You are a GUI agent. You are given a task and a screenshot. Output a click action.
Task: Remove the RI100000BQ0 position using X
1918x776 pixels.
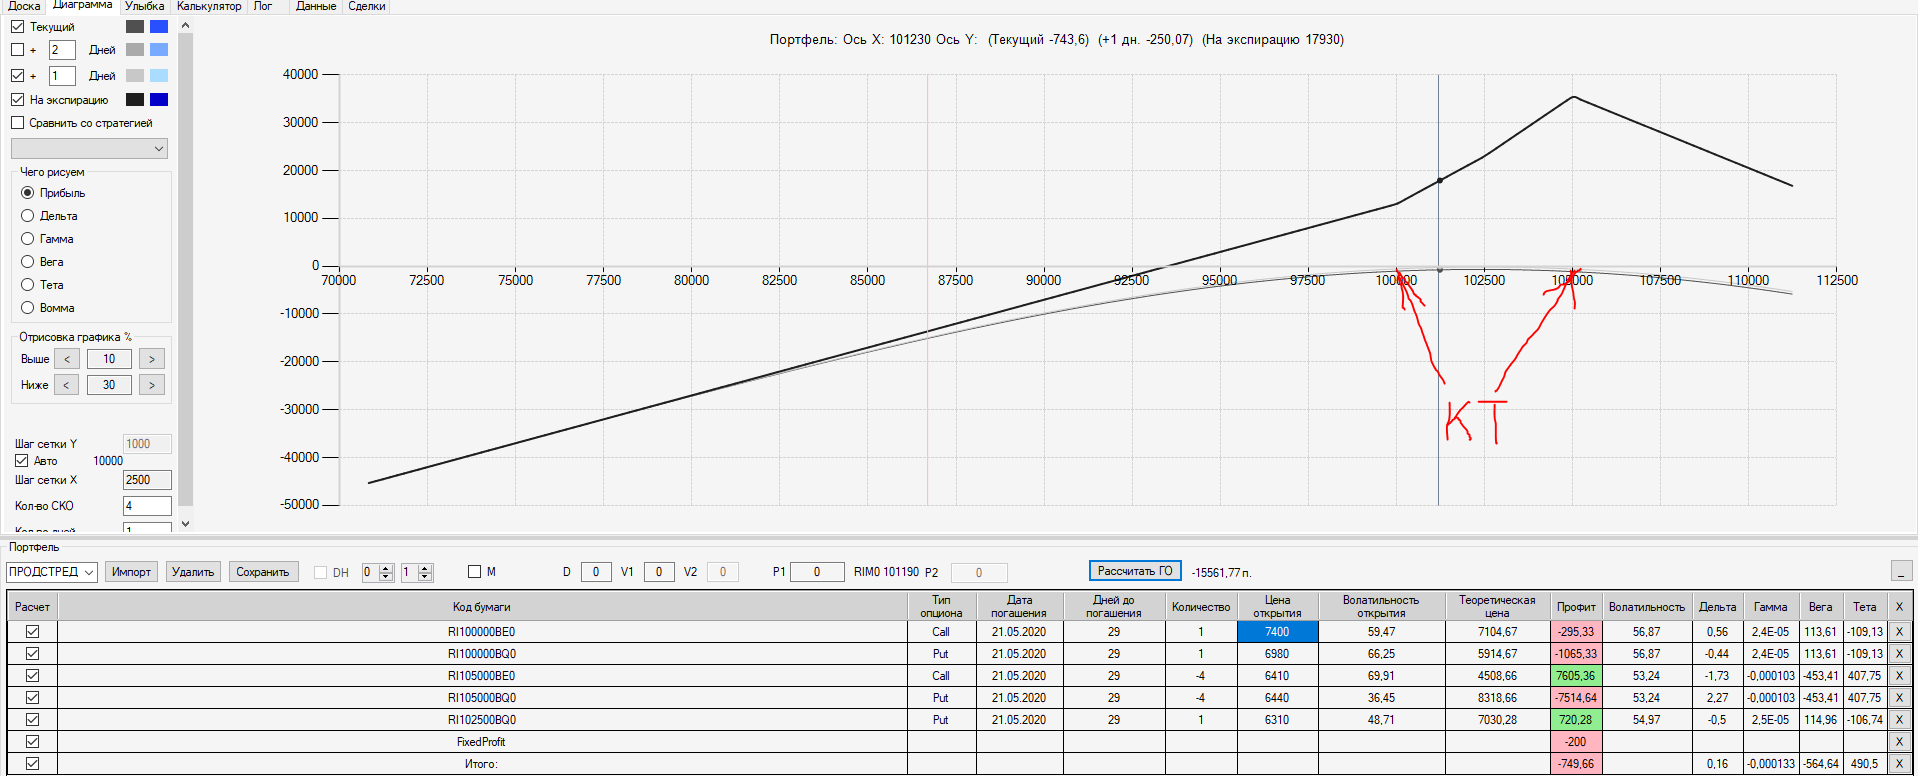coord(1899,654)
